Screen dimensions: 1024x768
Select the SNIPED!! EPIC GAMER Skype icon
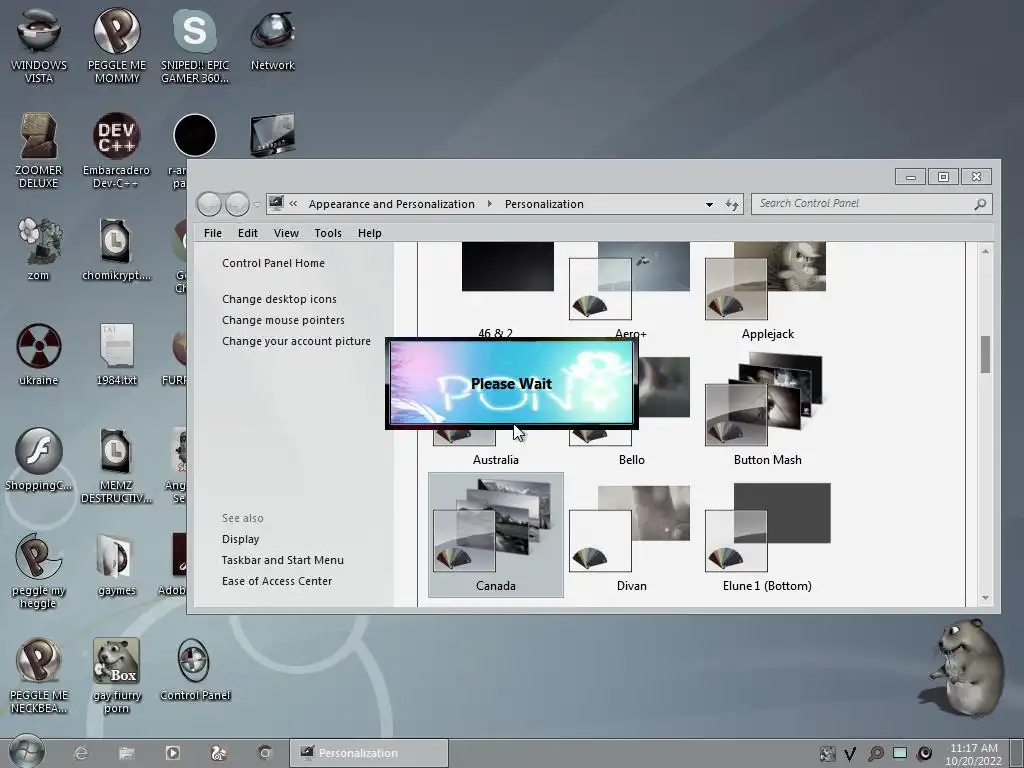point(195,46)
